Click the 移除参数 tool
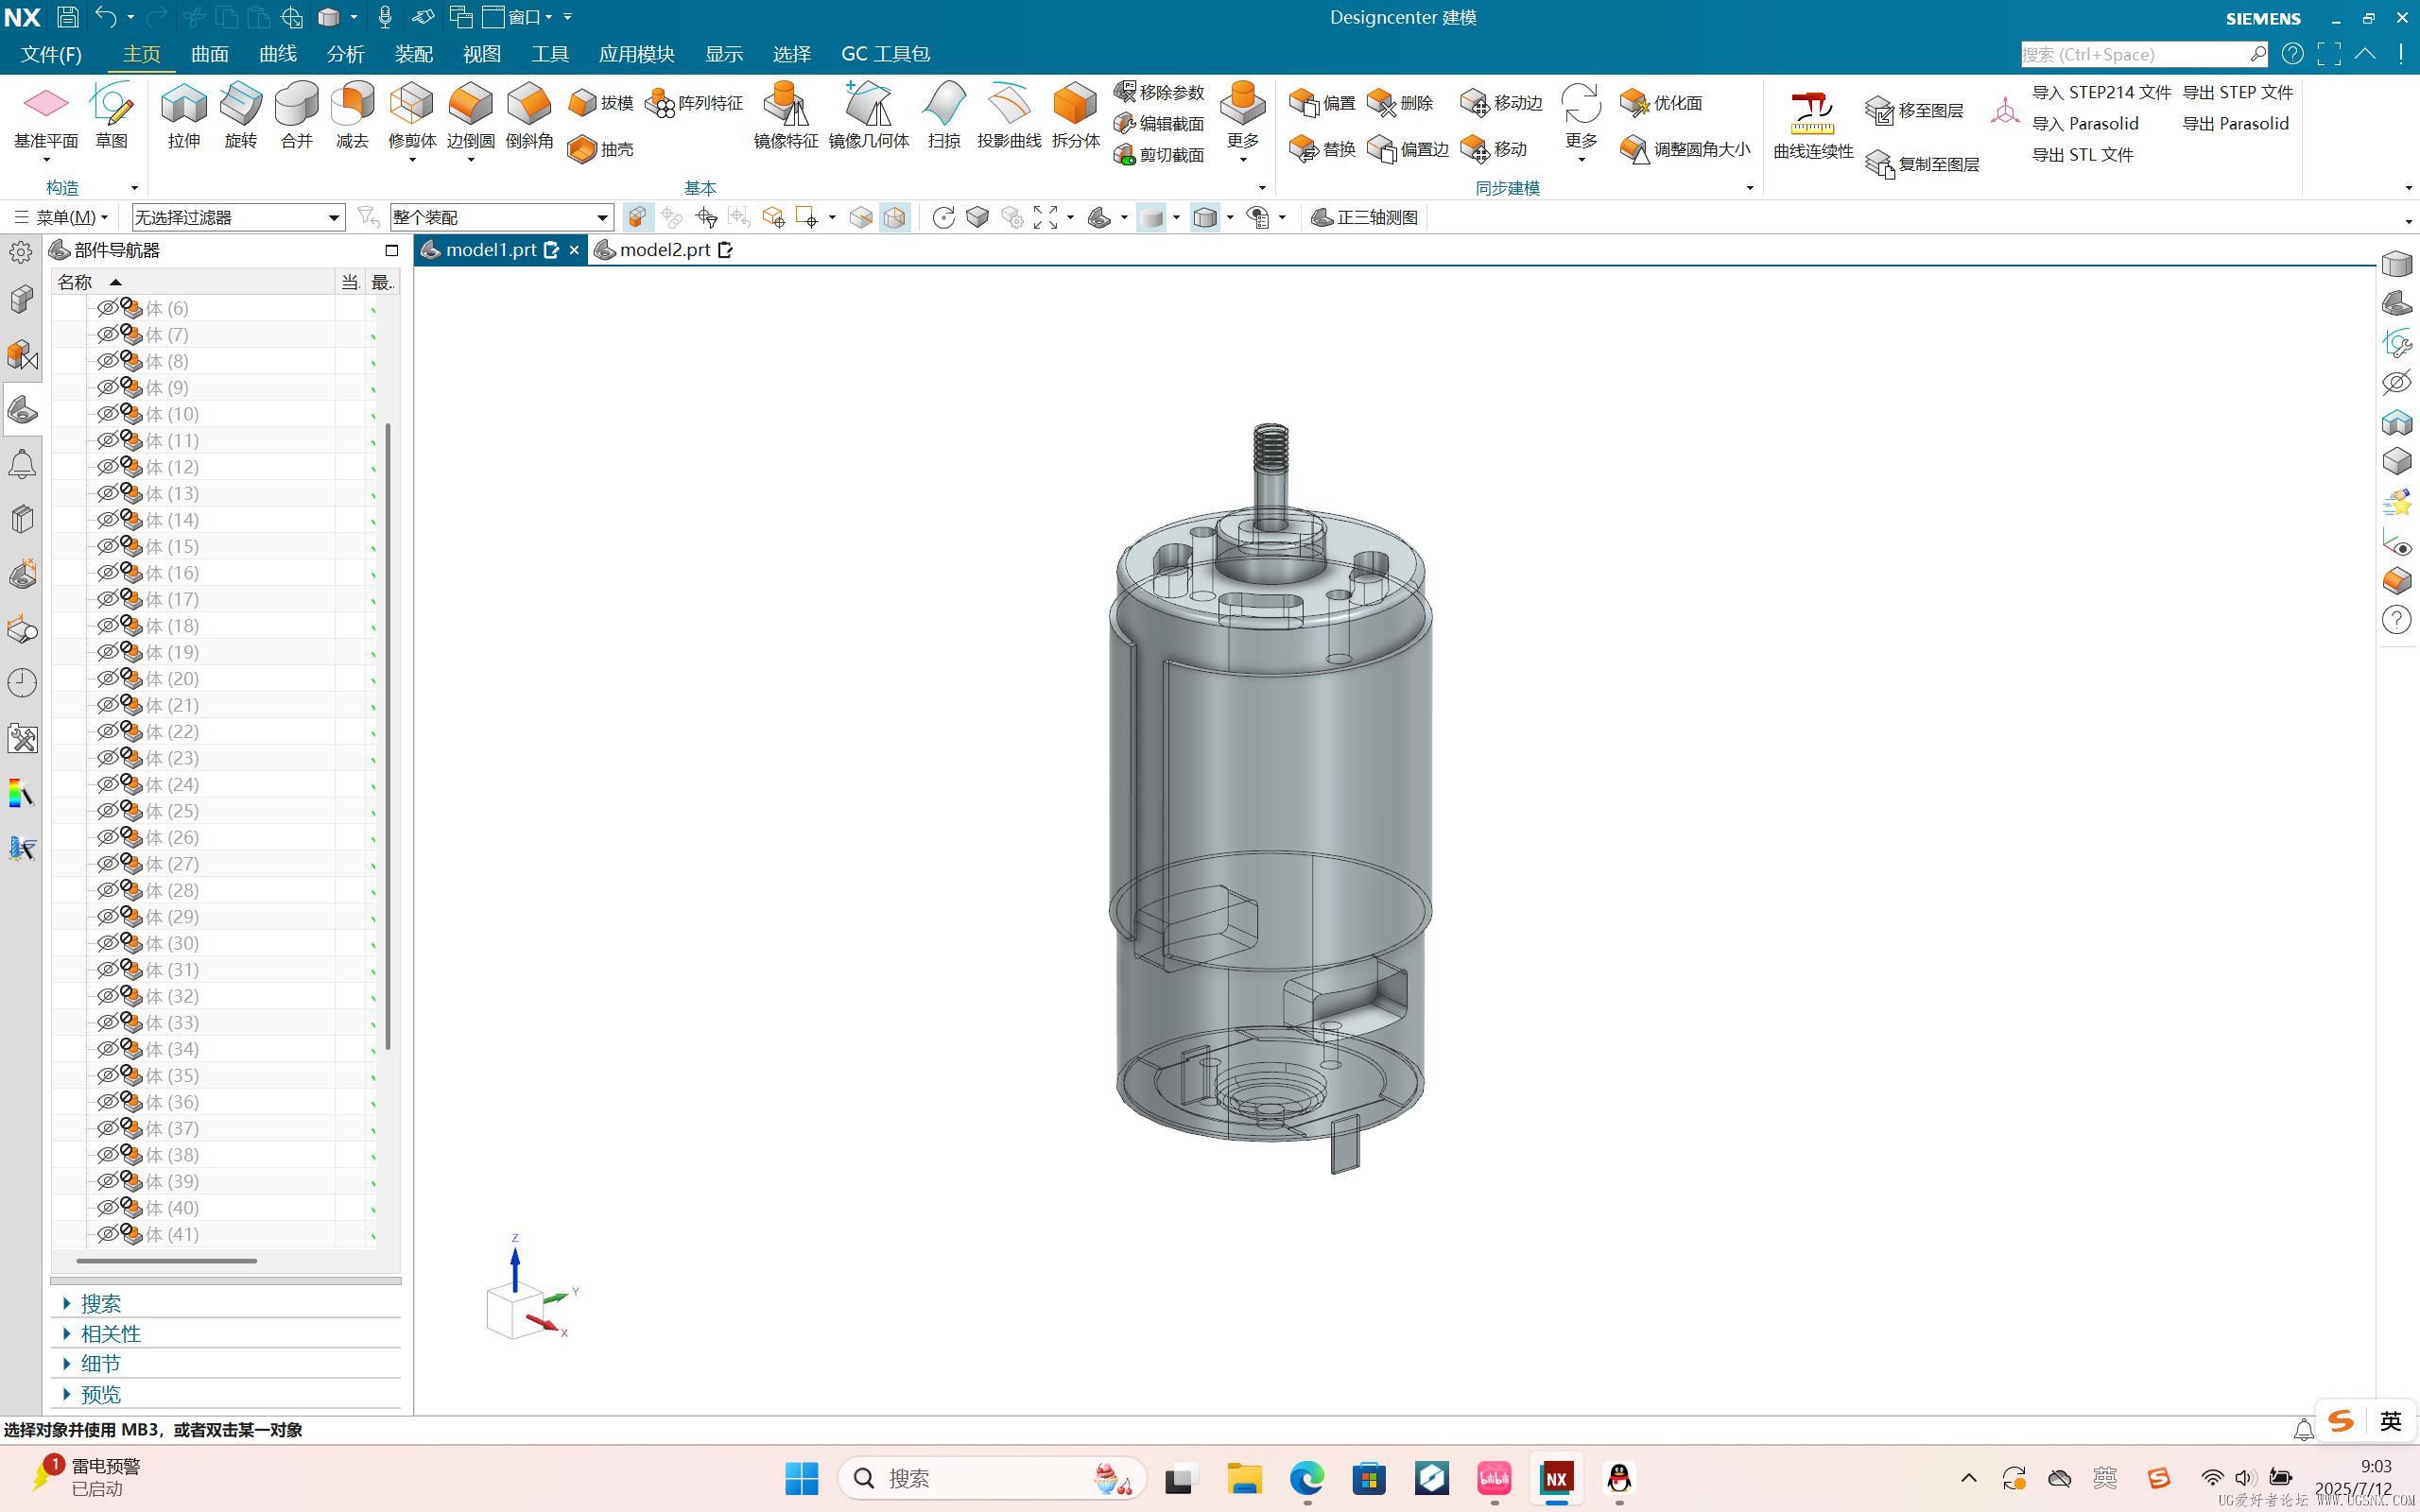 [x=1160, y=92]
